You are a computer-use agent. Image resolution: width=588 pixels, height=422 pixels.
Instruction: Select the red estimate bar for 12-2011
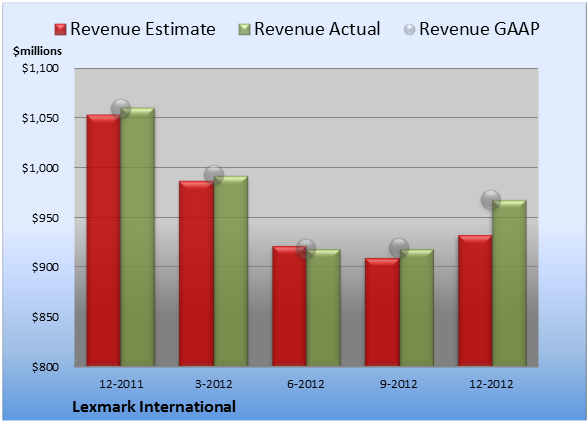(104, 240)
